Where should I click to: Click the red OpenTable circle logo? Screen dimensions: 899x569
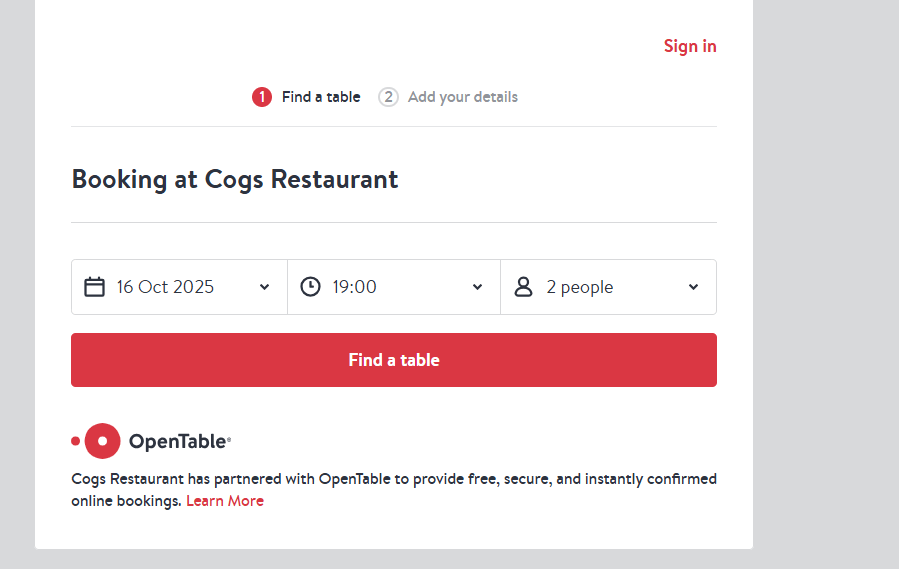(102, 441)
